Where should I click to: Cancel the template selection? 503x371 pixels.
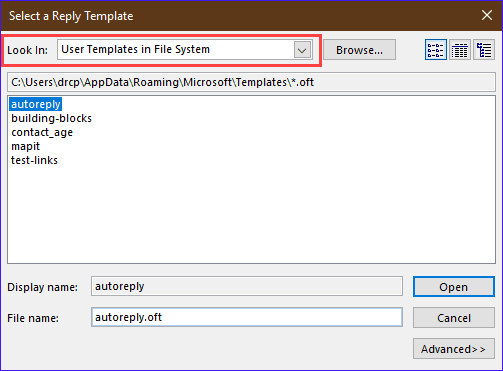(x=454, y=318)
